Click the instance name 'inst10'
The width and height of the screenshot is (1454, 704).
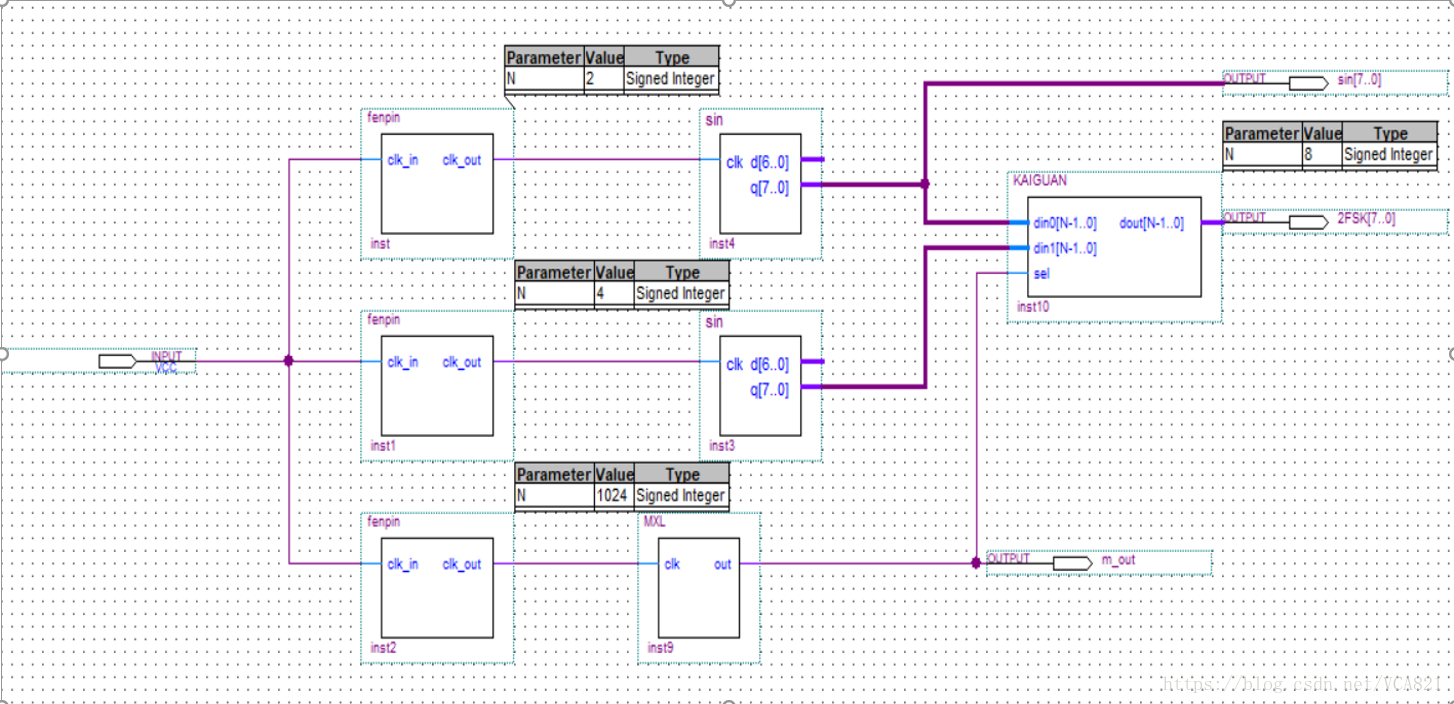[x=1033, y=307]
